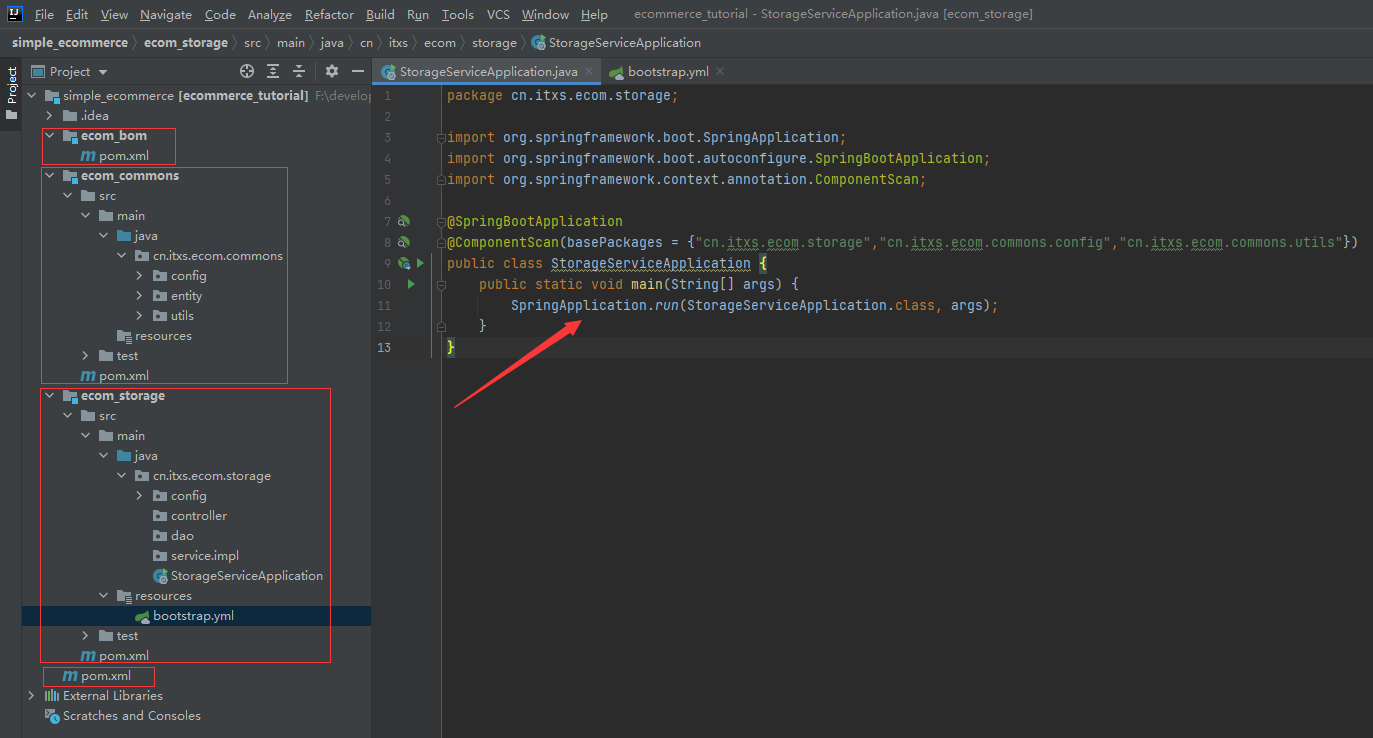1373x738 pixels.
Task: Click Spring bean gutter icon next to @SpringBootApplication
Action: (404, 221)
